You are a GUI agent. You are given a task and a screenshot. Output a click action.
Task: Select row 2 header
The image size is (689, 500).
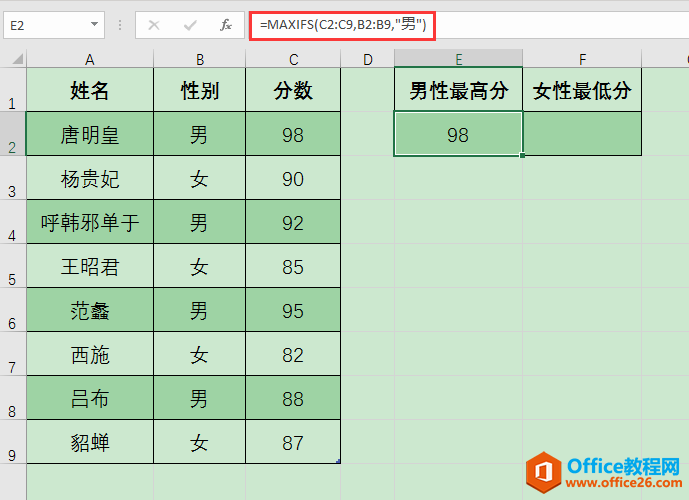click(x=13, y=134)
